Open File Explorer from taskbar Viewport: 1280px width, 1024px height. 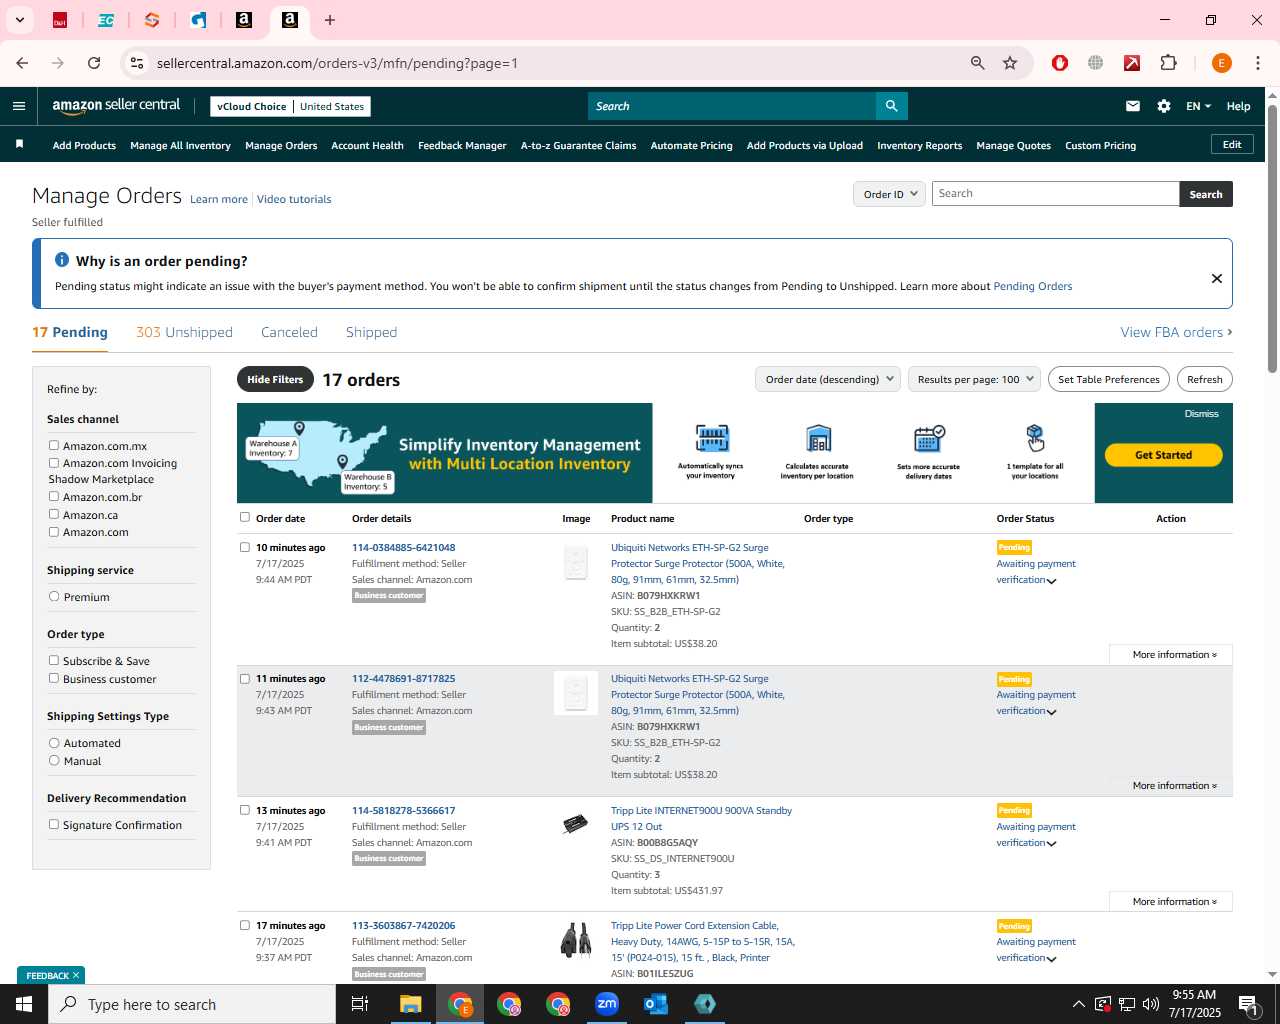[x=411, y=1004]
